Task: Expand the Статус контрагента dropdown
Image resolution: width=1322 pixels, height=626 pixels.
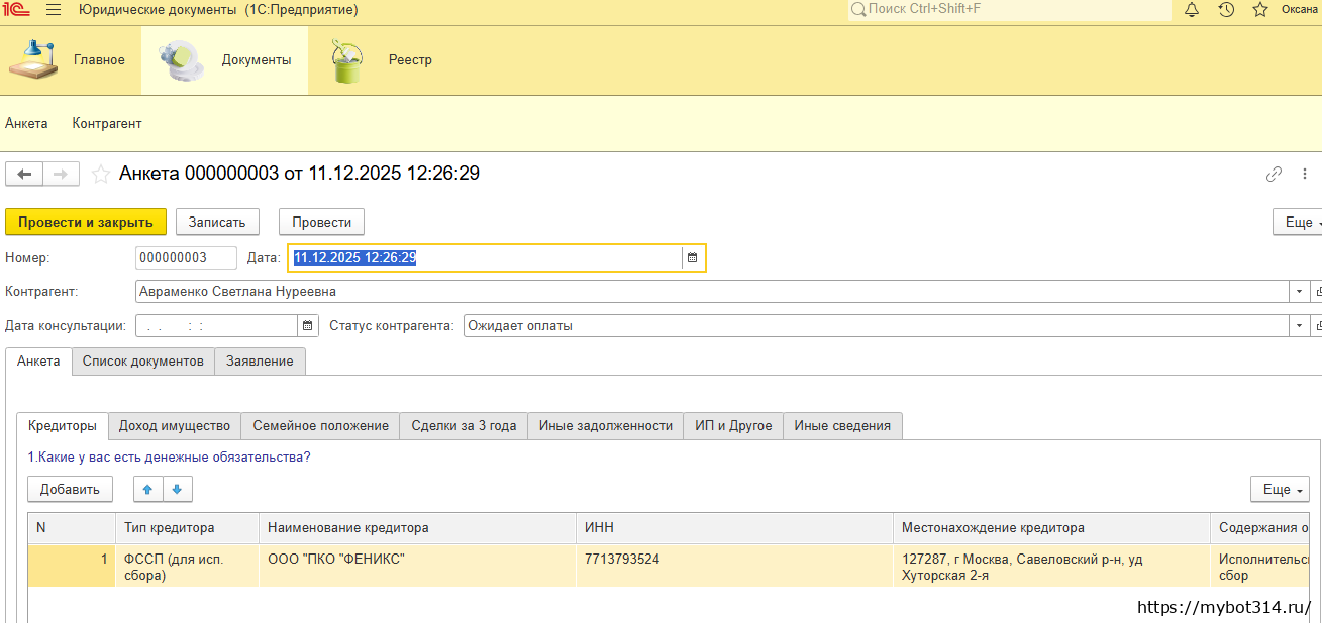Action: 1299,326
